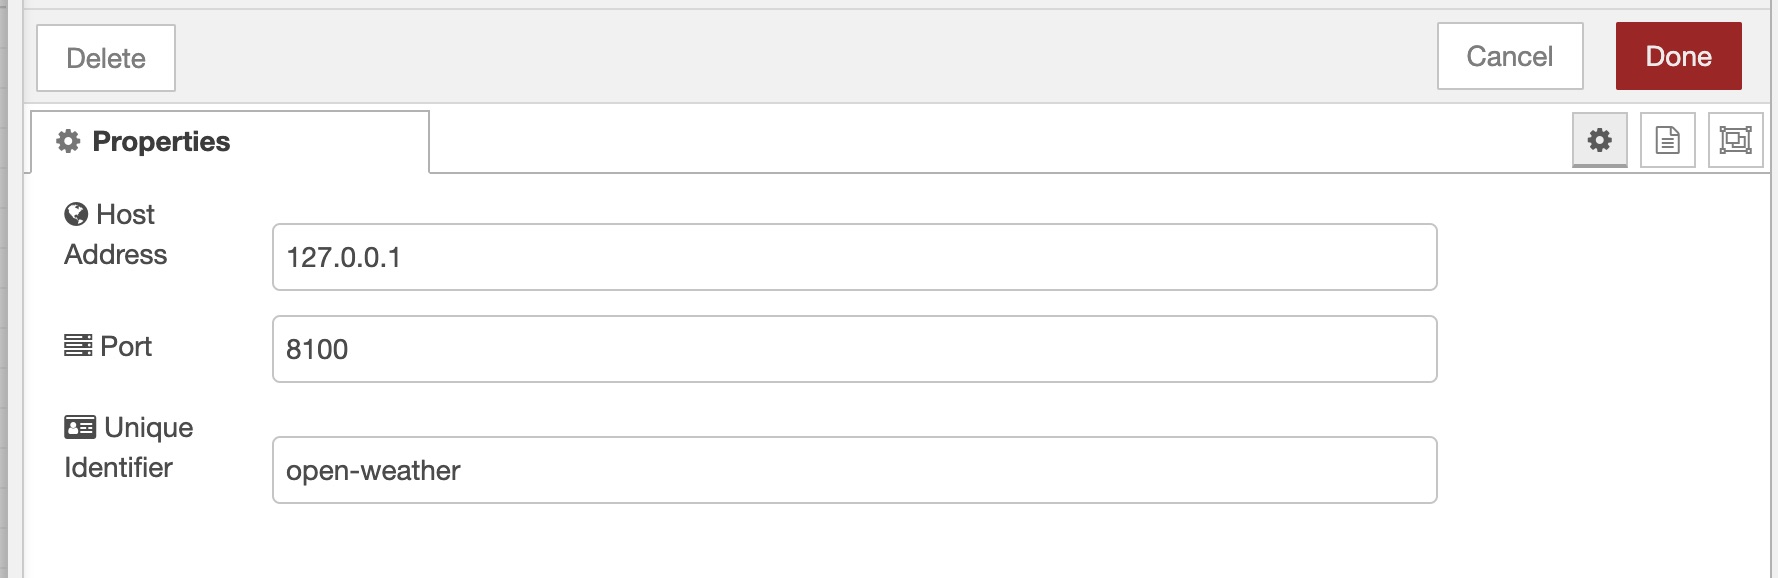Open the node appearance settings icon
The width and height of the screenshot is (1778, 578).
point(1735,140)
